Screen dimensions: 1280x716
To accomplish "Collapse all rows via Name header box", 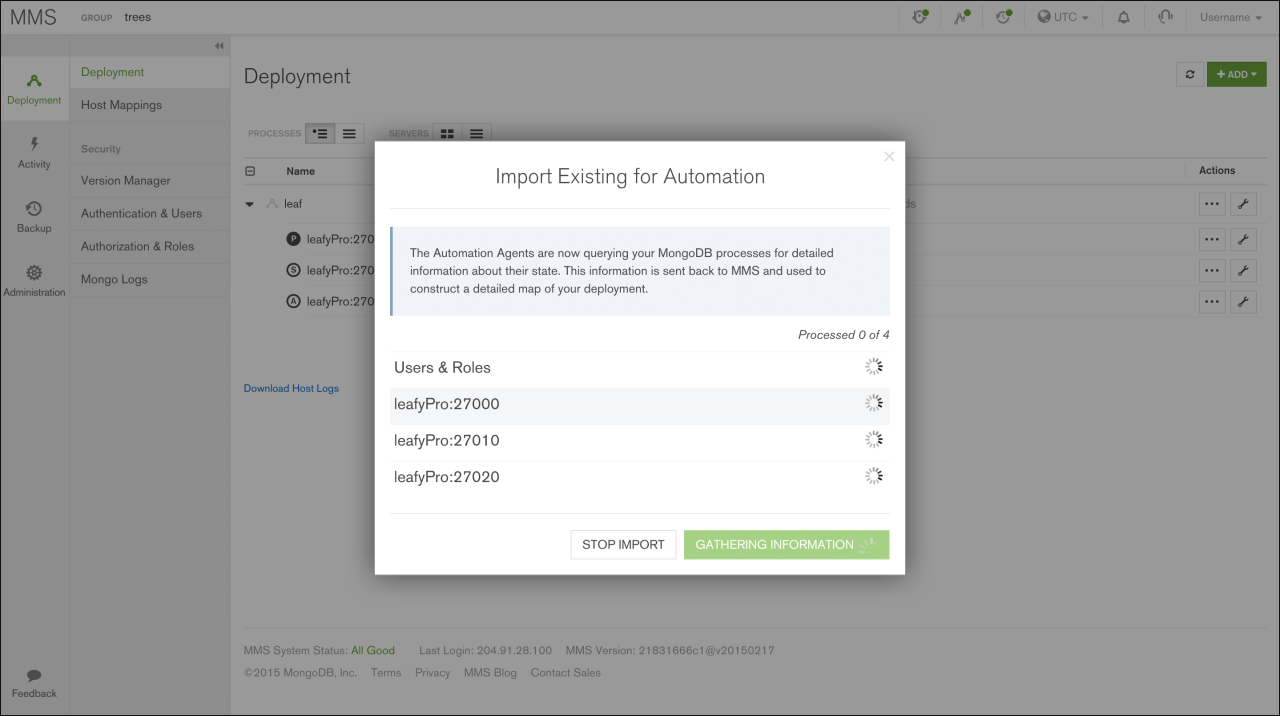I will (250, 171).
